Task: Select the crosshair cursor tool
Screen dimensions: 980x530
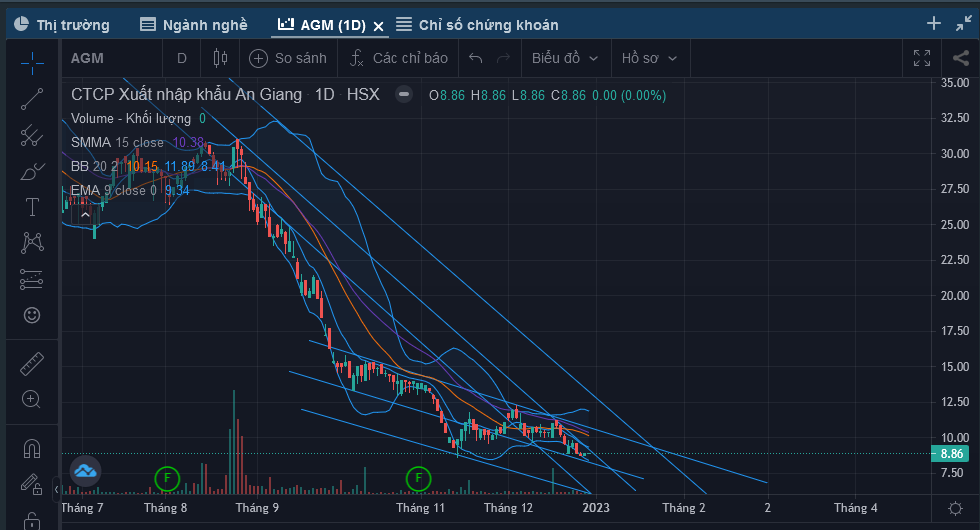Action: [x=32, y=62]
